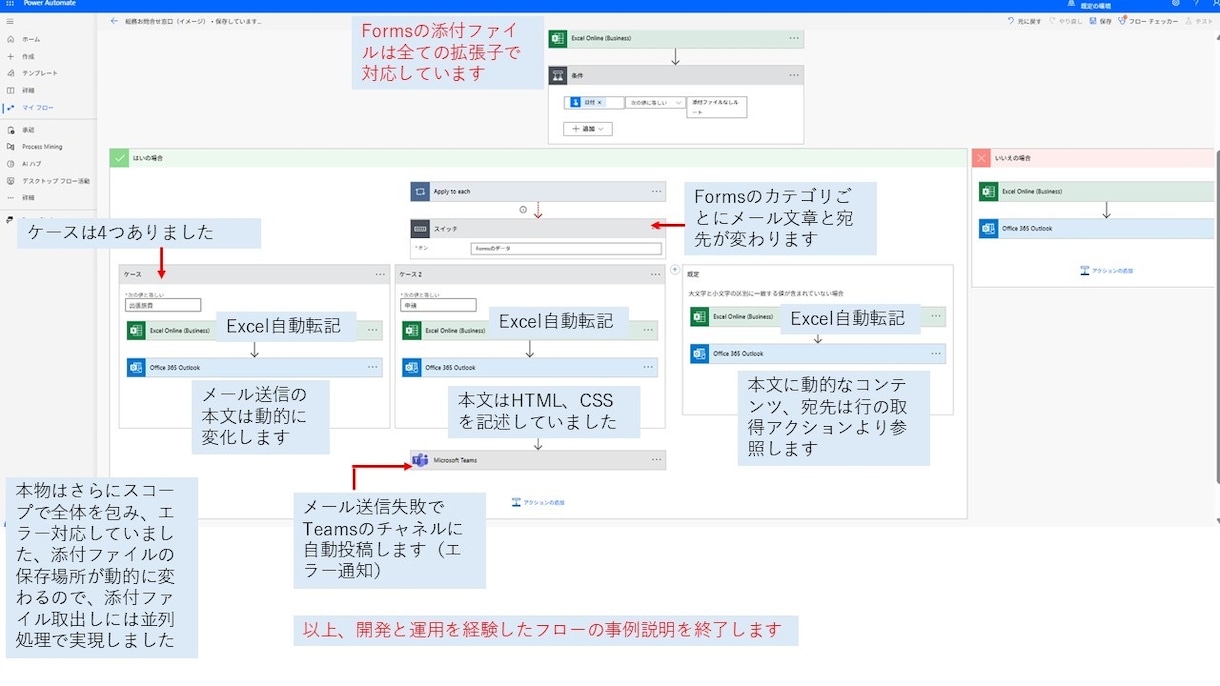Open the Outlook ellipsis menu in ケース 2

pyautogui.click(x=648, y=367)
